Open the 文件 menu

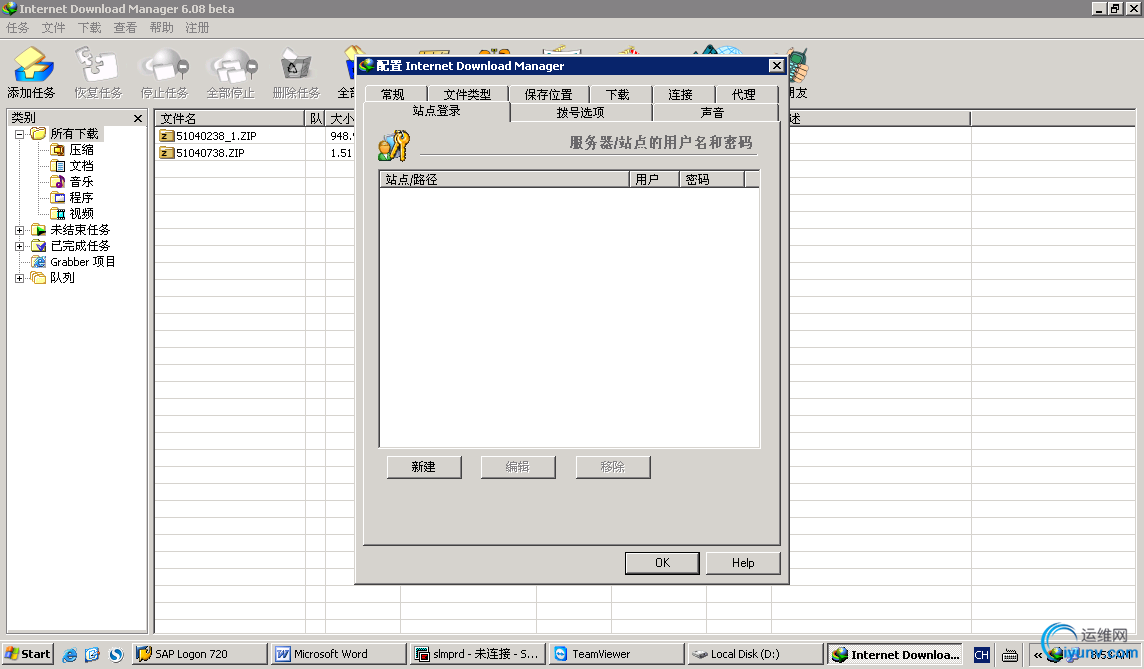point(53,28)
